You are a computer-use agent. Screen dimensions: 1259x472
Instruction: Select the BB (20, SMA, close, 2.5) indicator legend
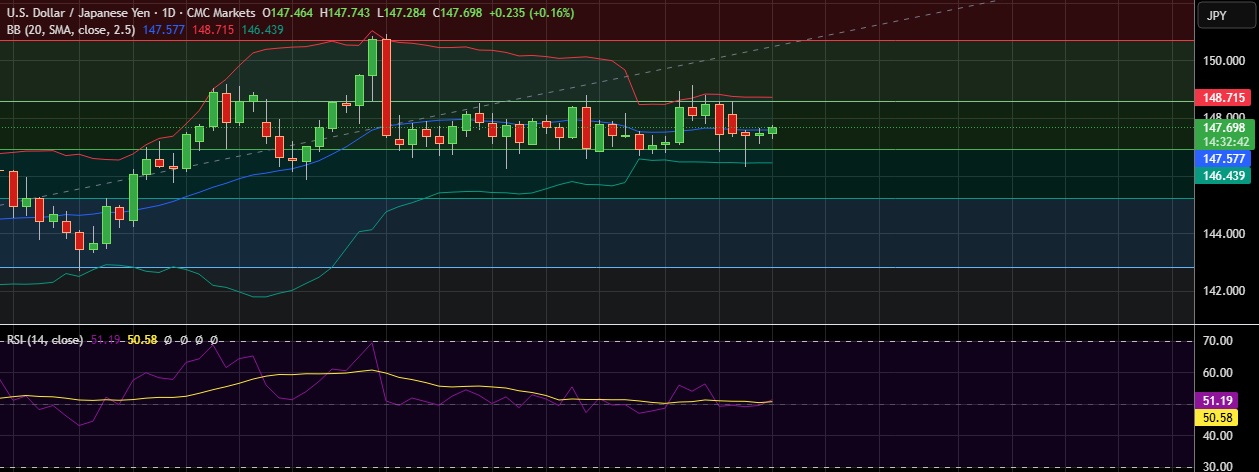click(x=69, y=31)
